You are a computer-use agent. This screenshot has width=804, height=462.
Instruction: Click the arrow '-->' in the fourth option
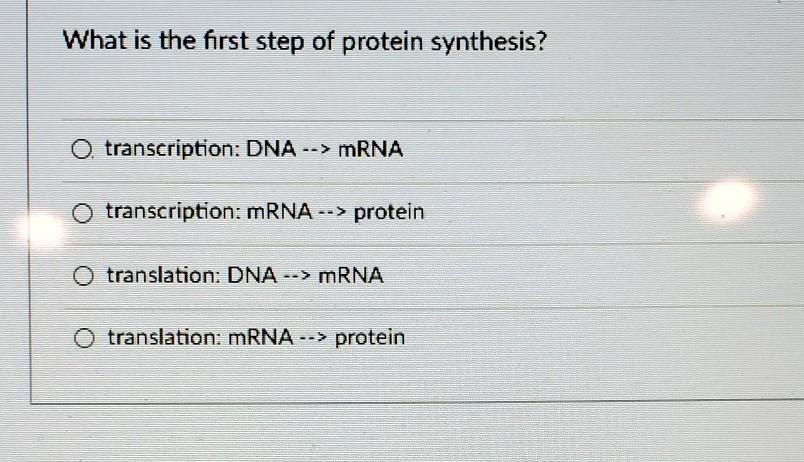point(313,338)
